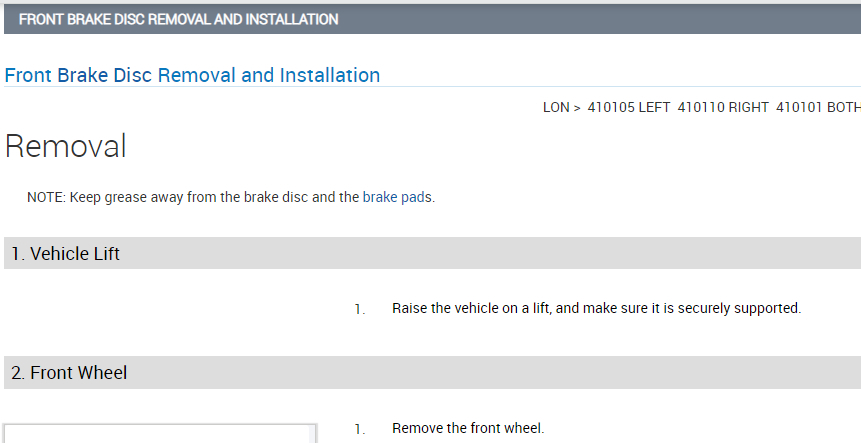Select labor code 410101 BOTH
The width and height of the screenshot is (861, 443).
(812, 108)
